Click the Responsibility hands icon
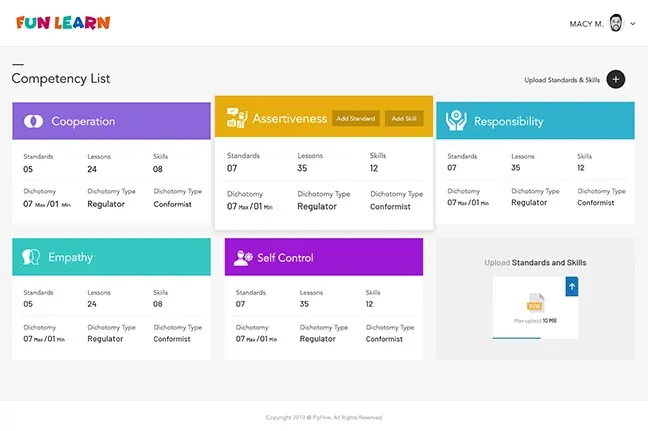 pyautogui.click(x=456, y=121)
